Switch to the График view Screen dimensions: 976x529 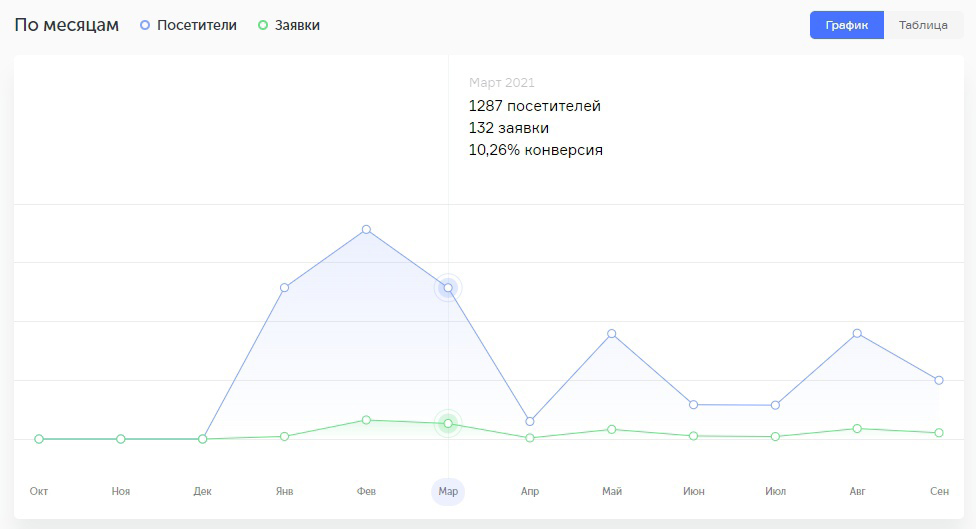847,25
